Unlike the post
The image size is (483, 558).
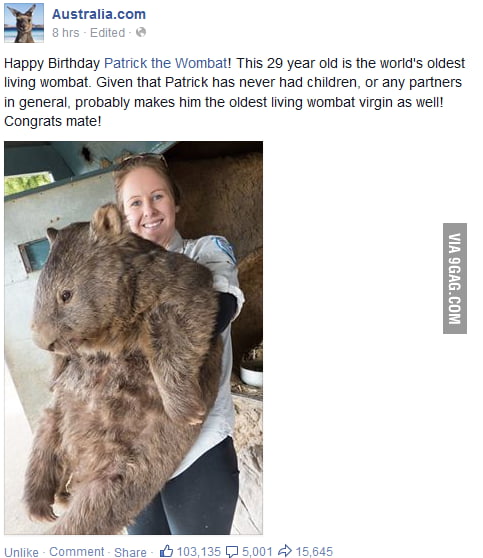coord(21,552)
